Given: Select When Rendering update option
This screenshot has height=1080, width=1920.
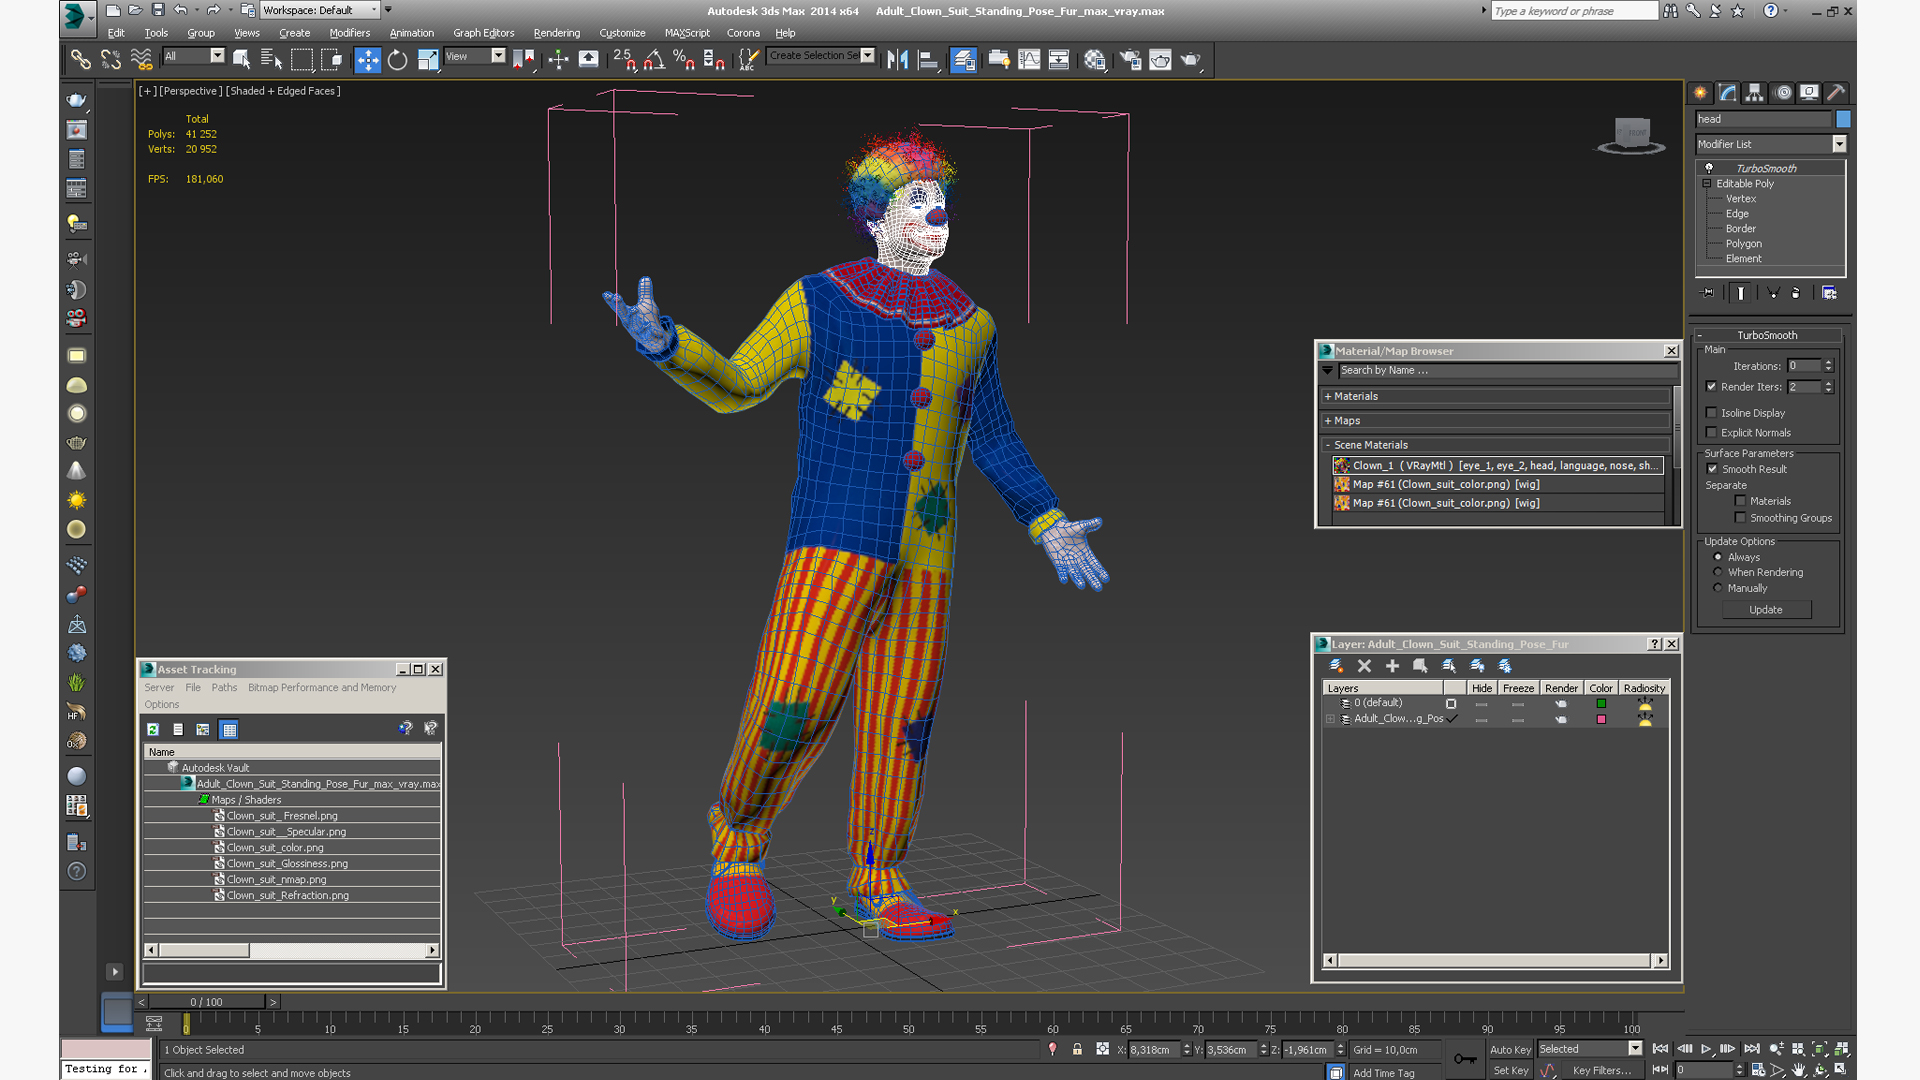Looking at the screenshot, I should coord(1718,572).
